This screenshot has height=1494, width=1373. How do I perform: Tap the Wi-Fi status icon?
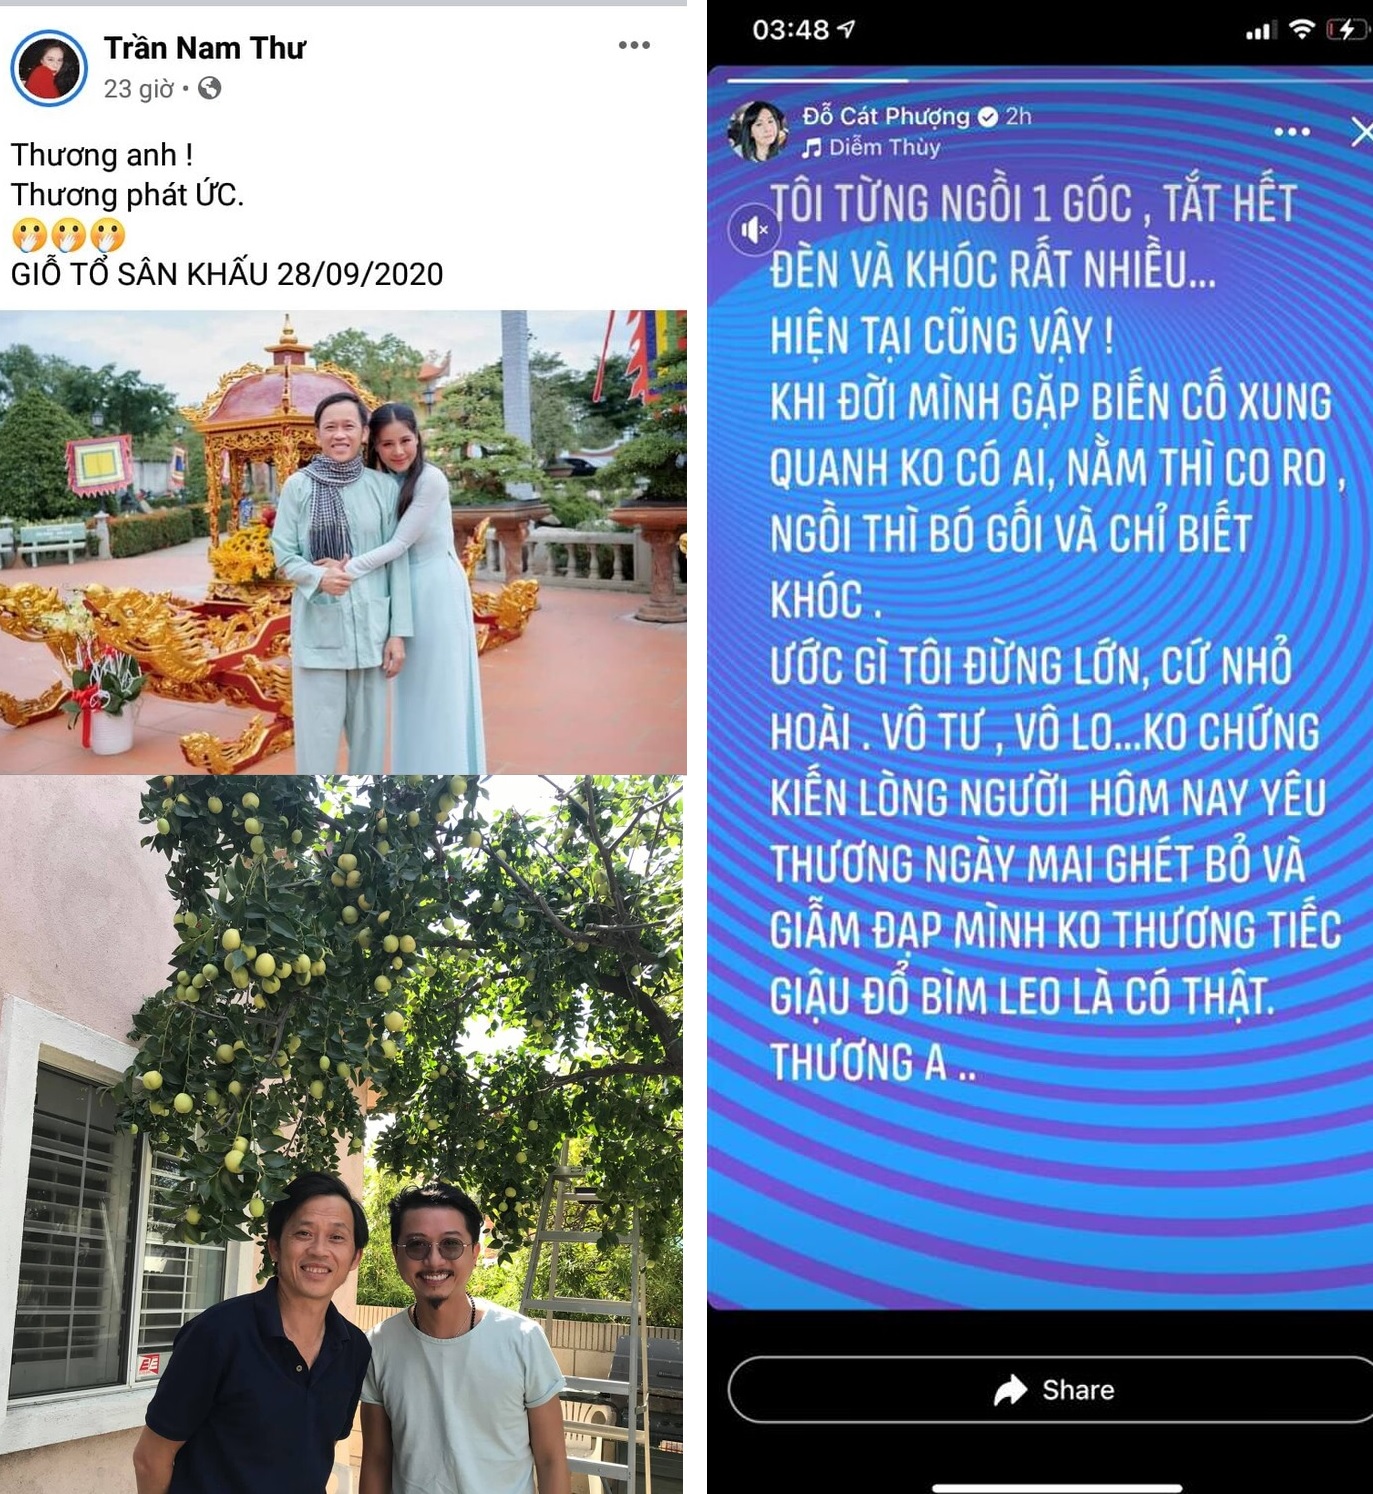click(1301, 30)
